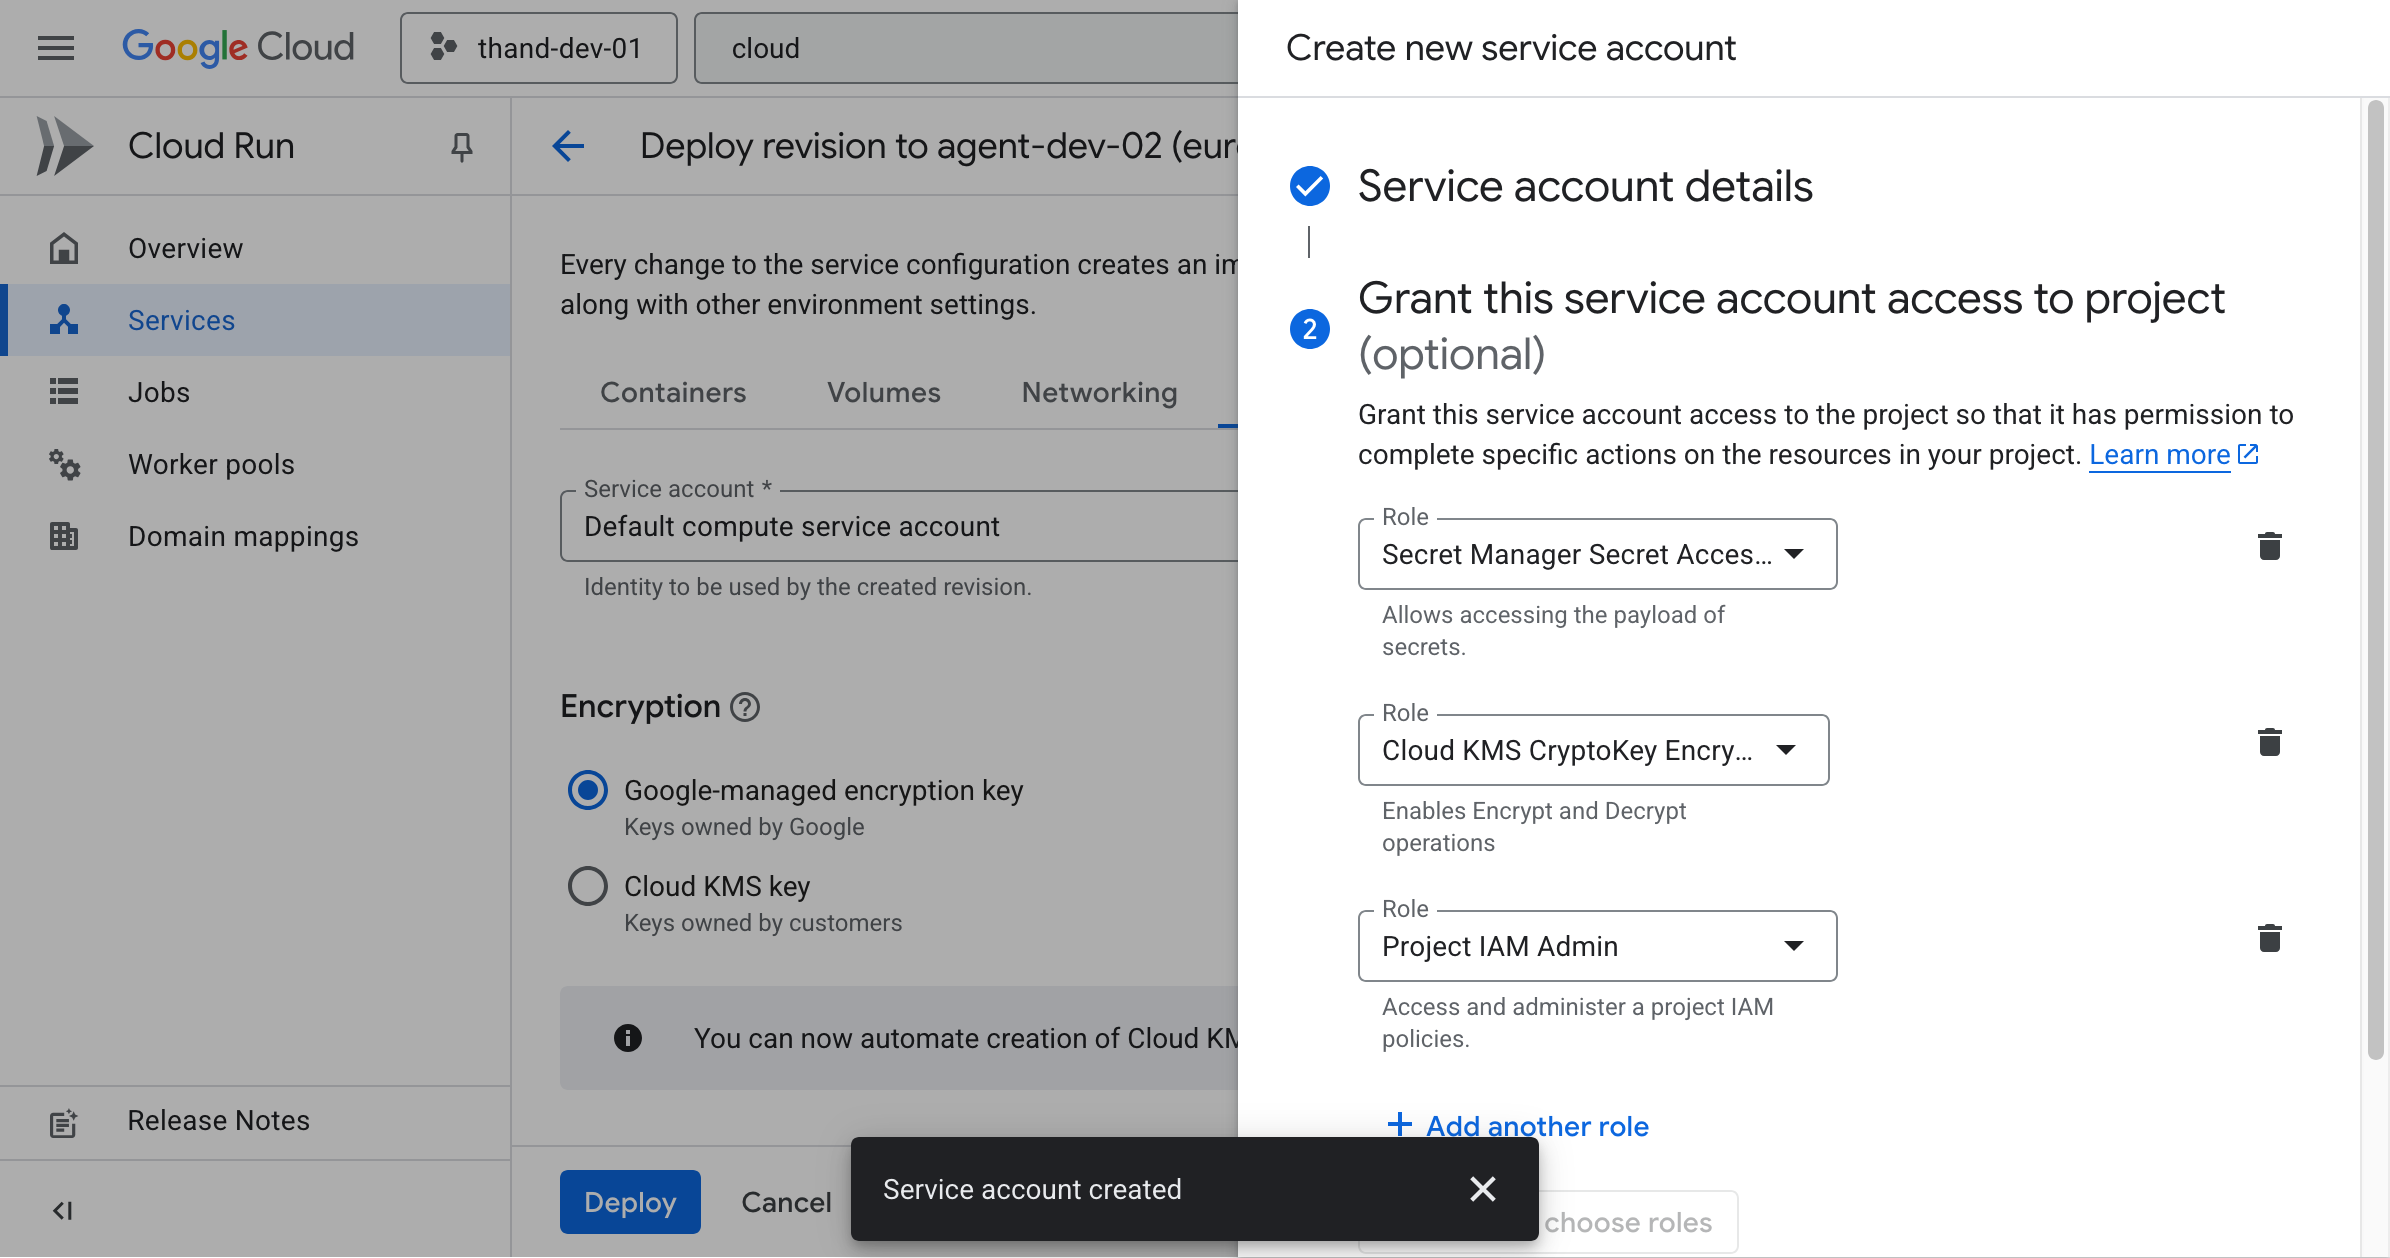Viewport: 2390px width, 1258px height.
Task: Click the side panel vertical scrollbar
Action: (2376, 580)
